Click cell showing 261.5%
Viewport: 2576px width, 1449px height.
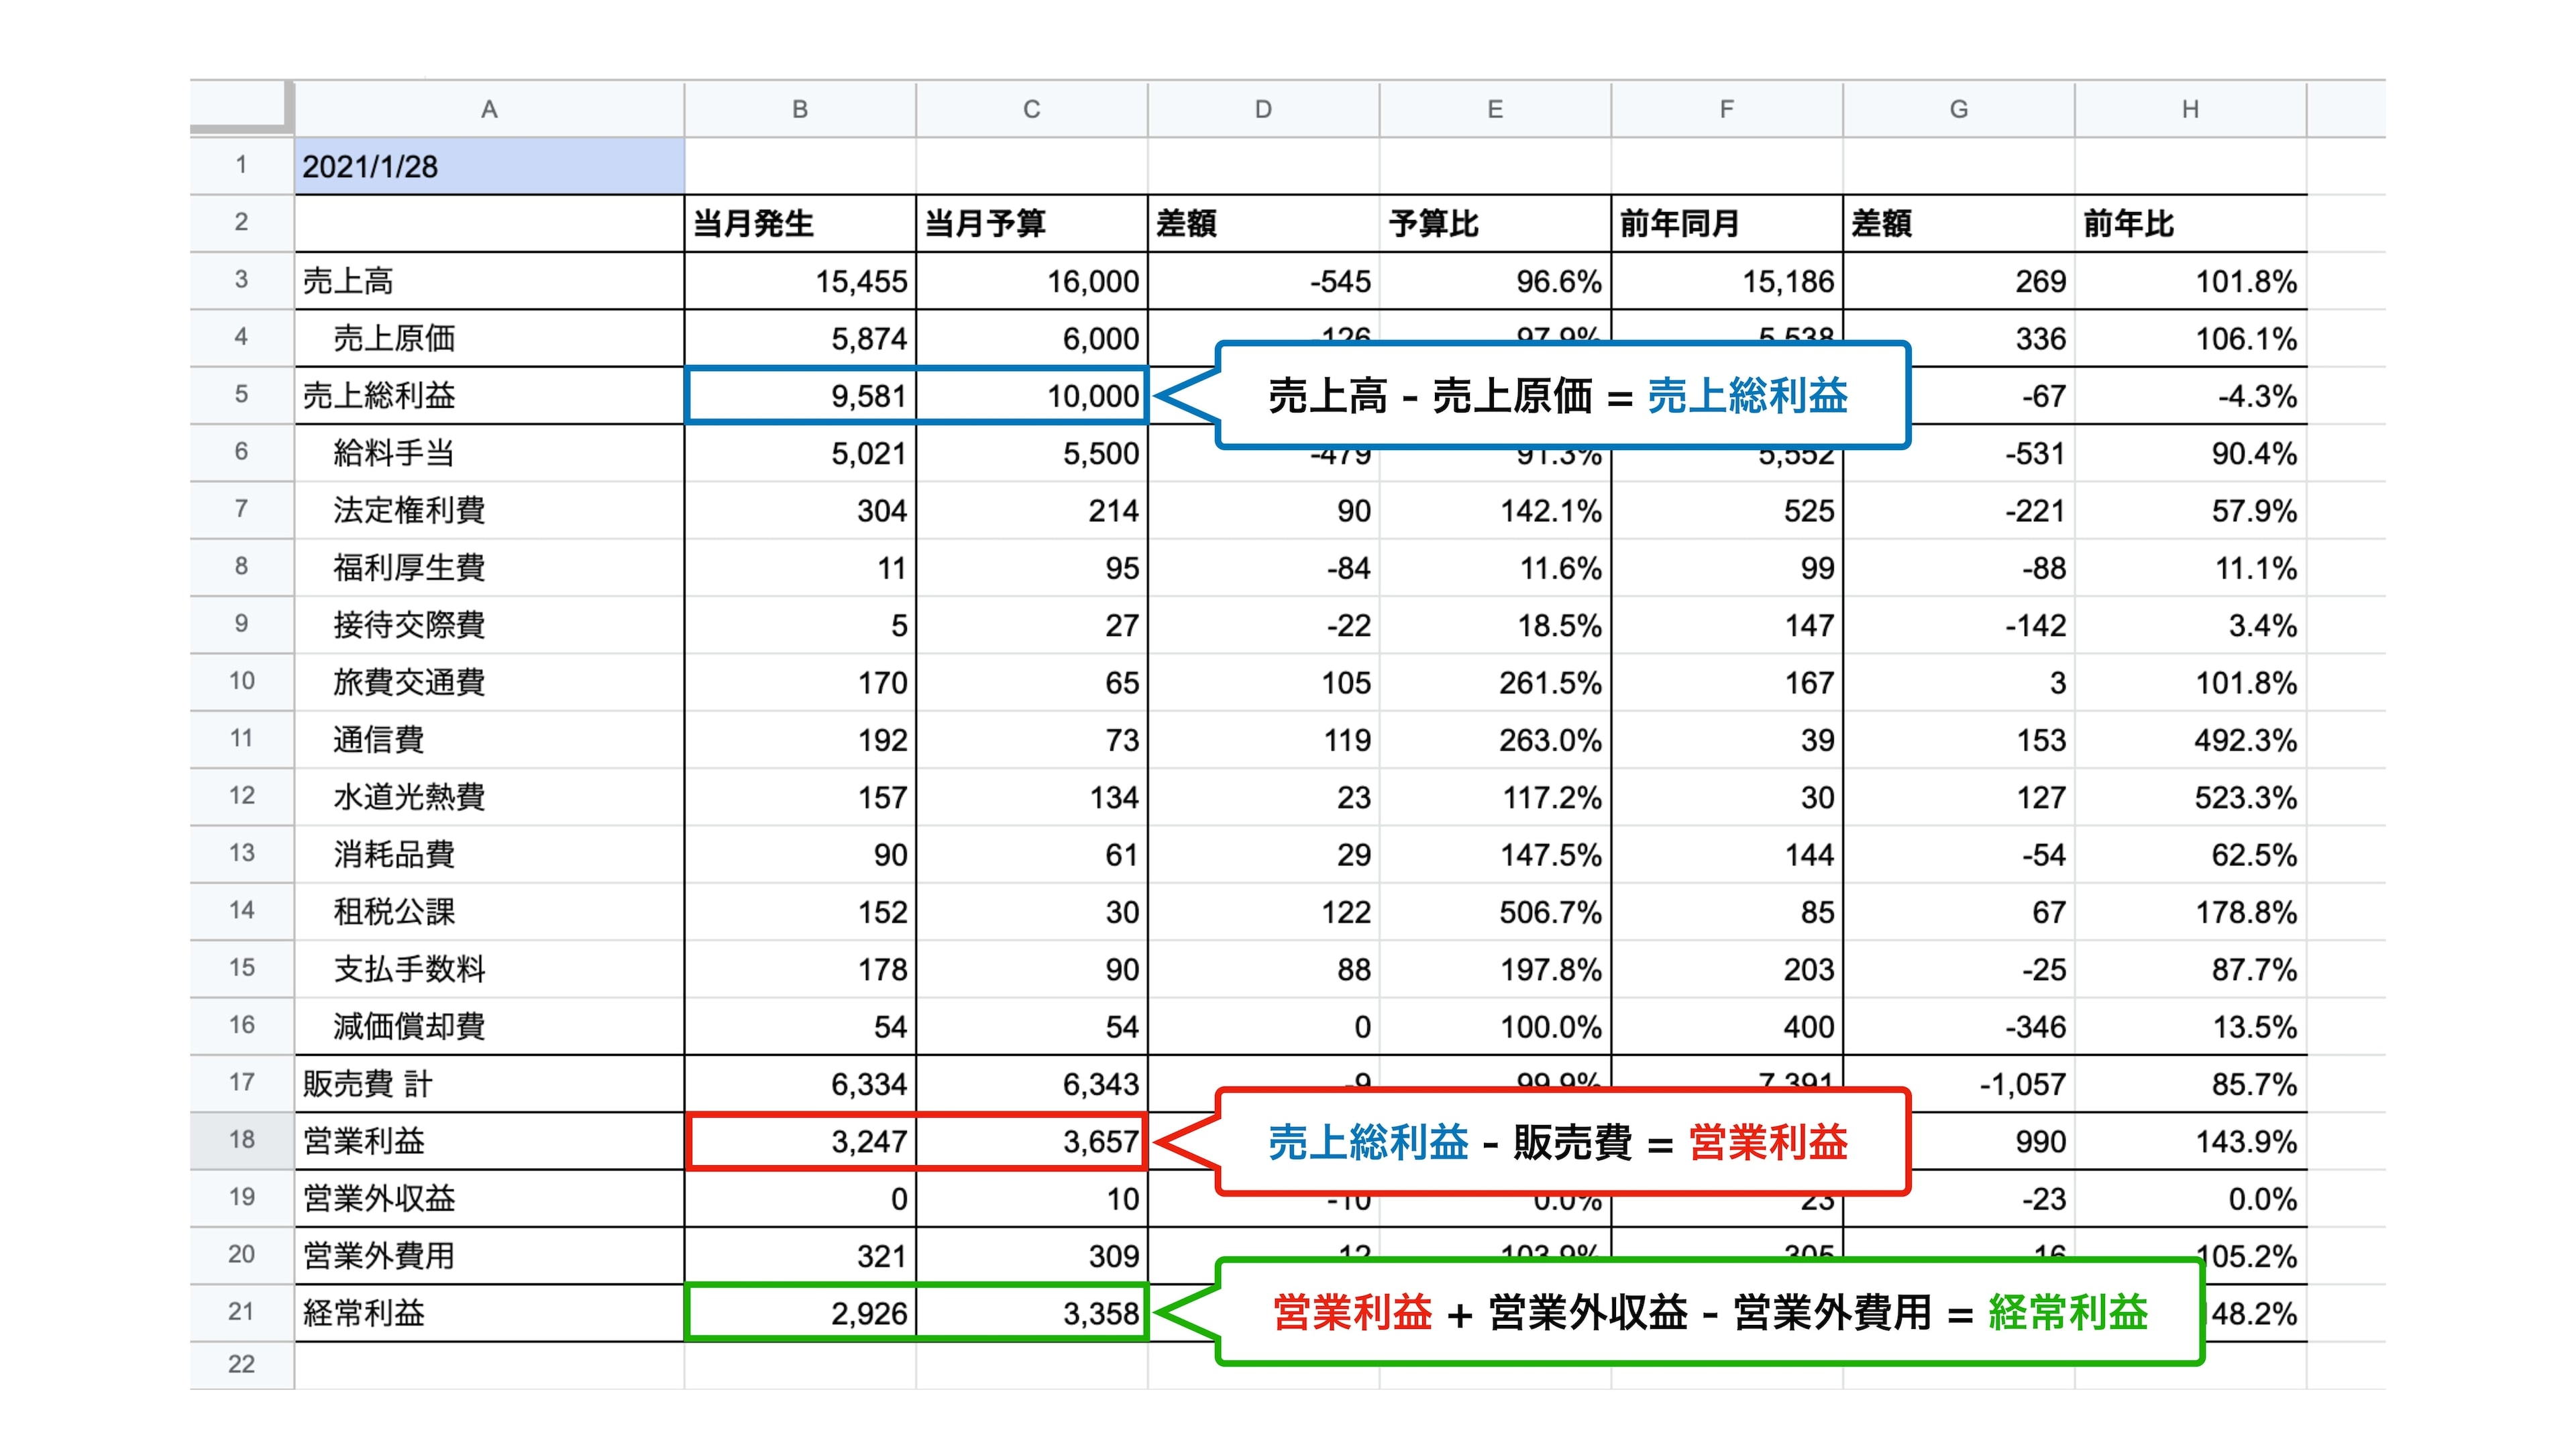pos(1495,682)
